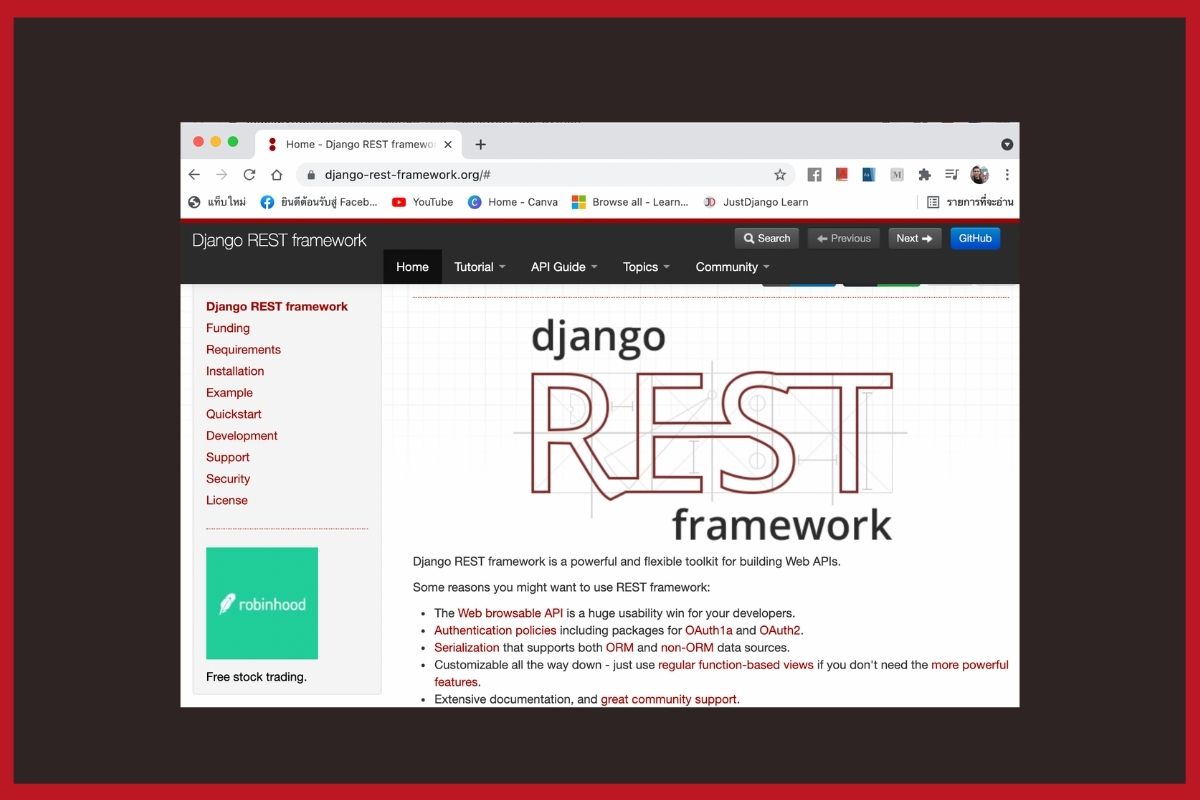Viewport: 1200px width, 800px height.
Task: Open the Extensions puzzle-piece menu
Action: click(x=924, y=174)
